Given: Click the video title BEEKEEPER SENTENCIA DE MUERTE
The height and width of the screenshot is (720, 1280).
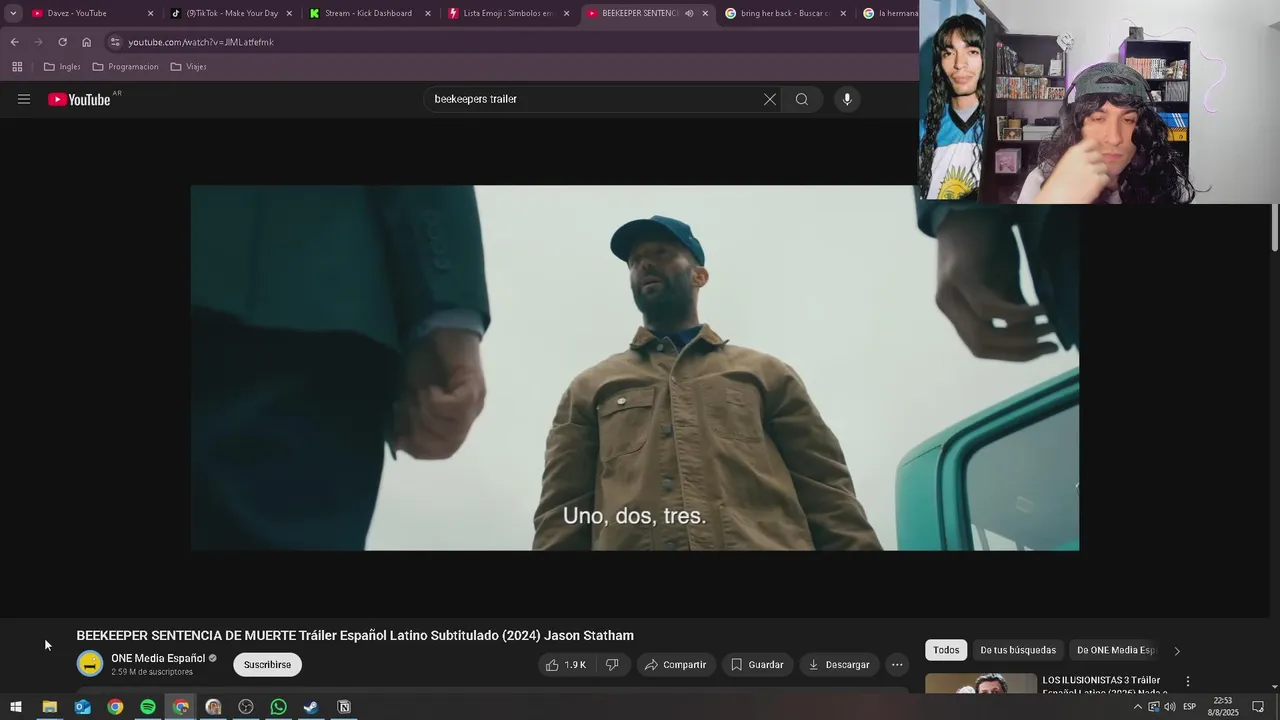Looking at the screenshot, I should (355, 635).
